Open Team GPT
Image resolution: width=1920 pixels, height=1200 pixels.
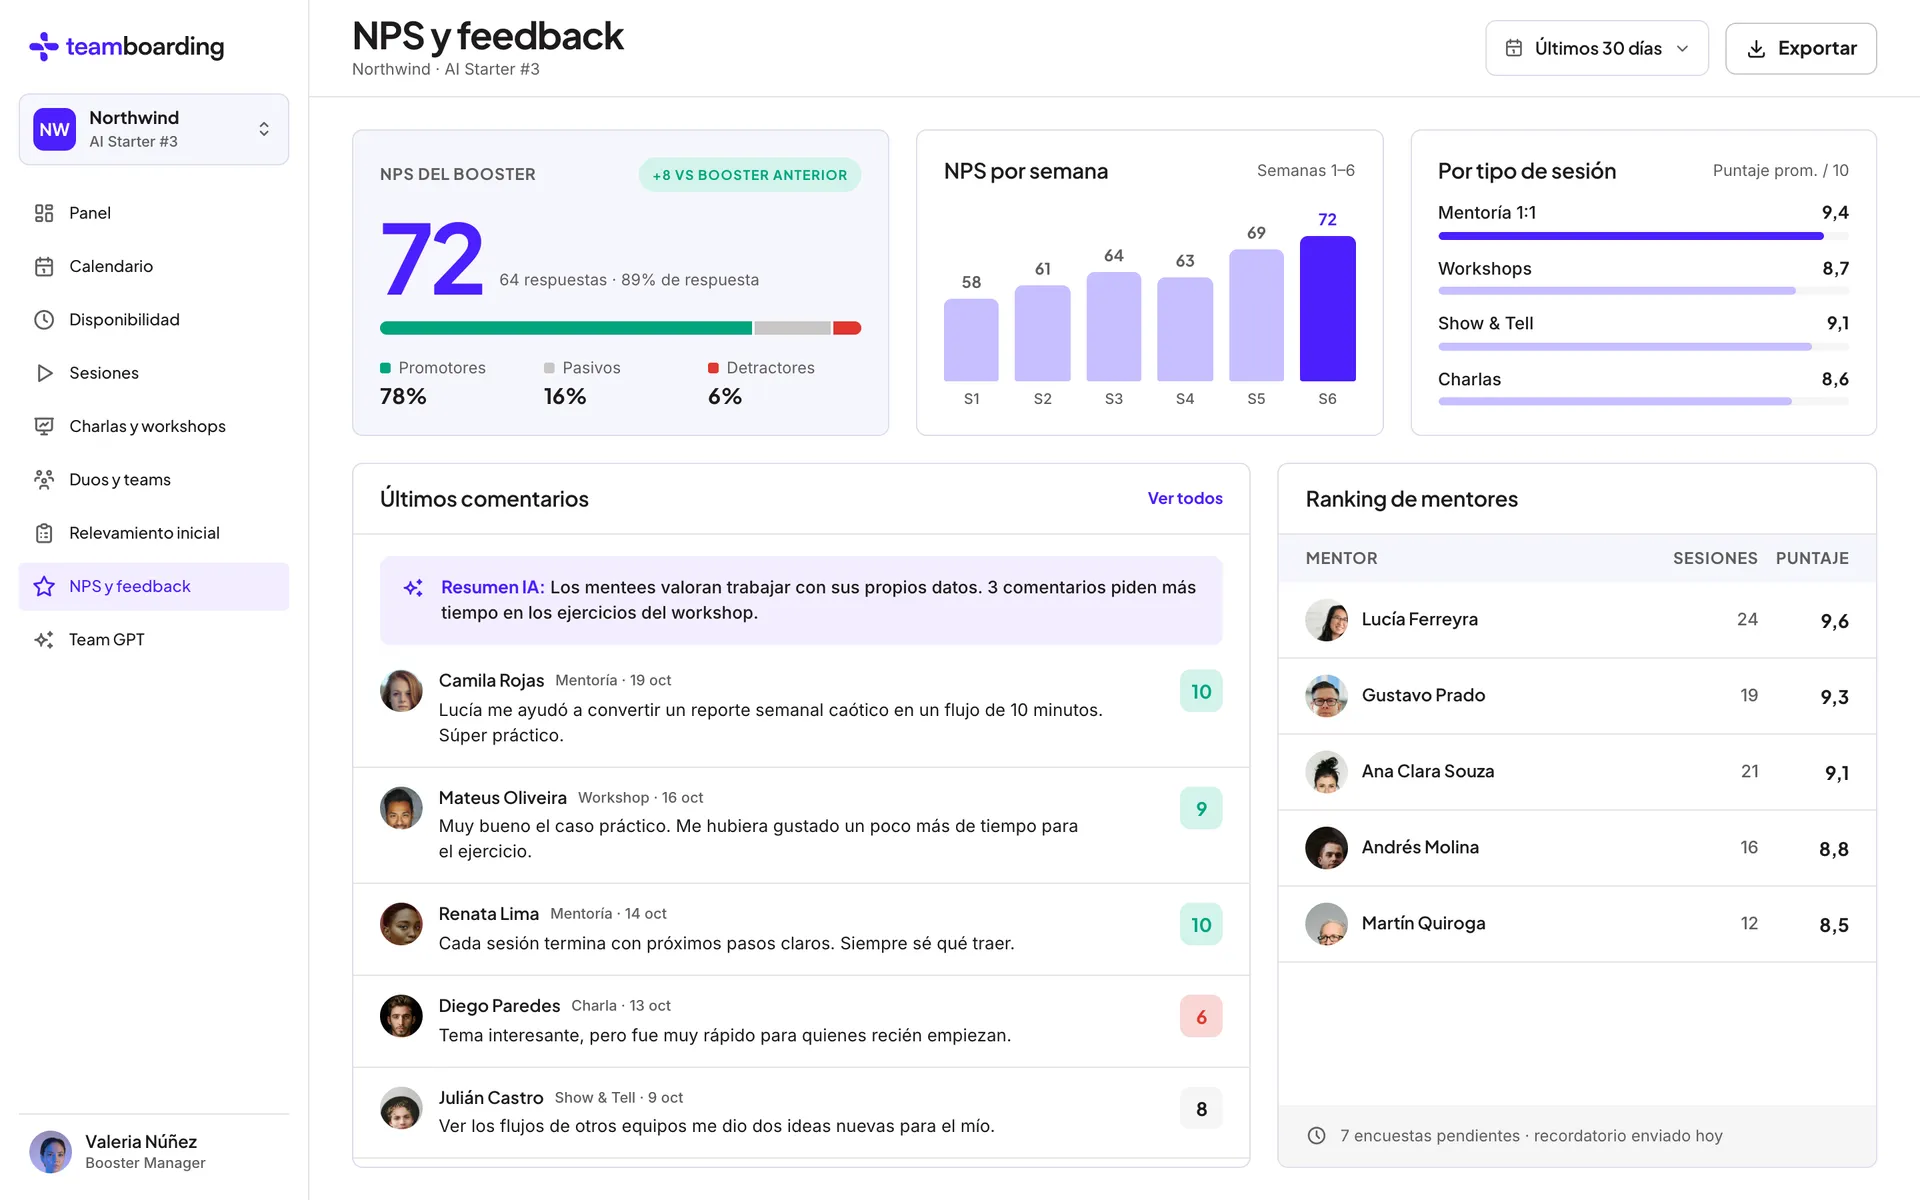154,640
